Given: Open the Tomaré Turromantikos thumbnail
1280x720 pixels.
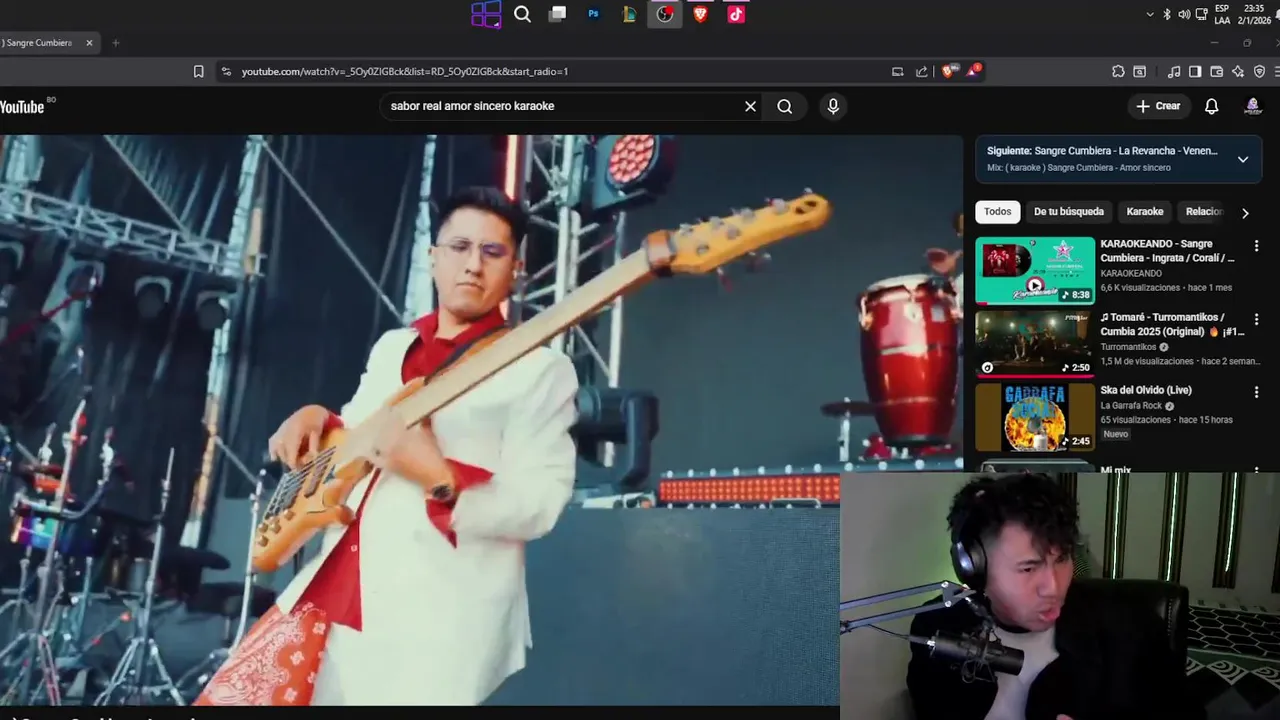Looking at the screenshot, I should point(1035,344).
